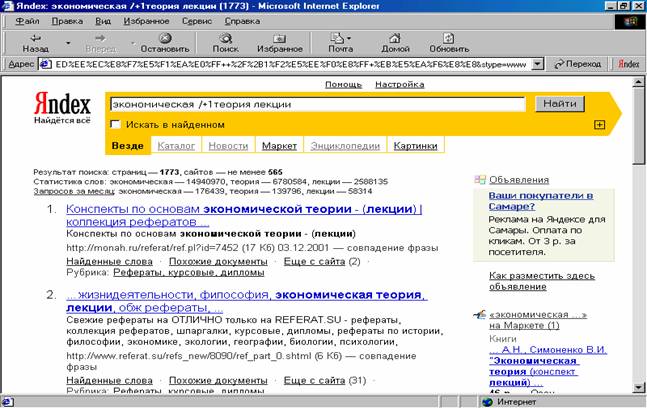Open the second result about экономическая теория, лекции
The height and width of the screenshot is (408, 647).
click(246, 301)
